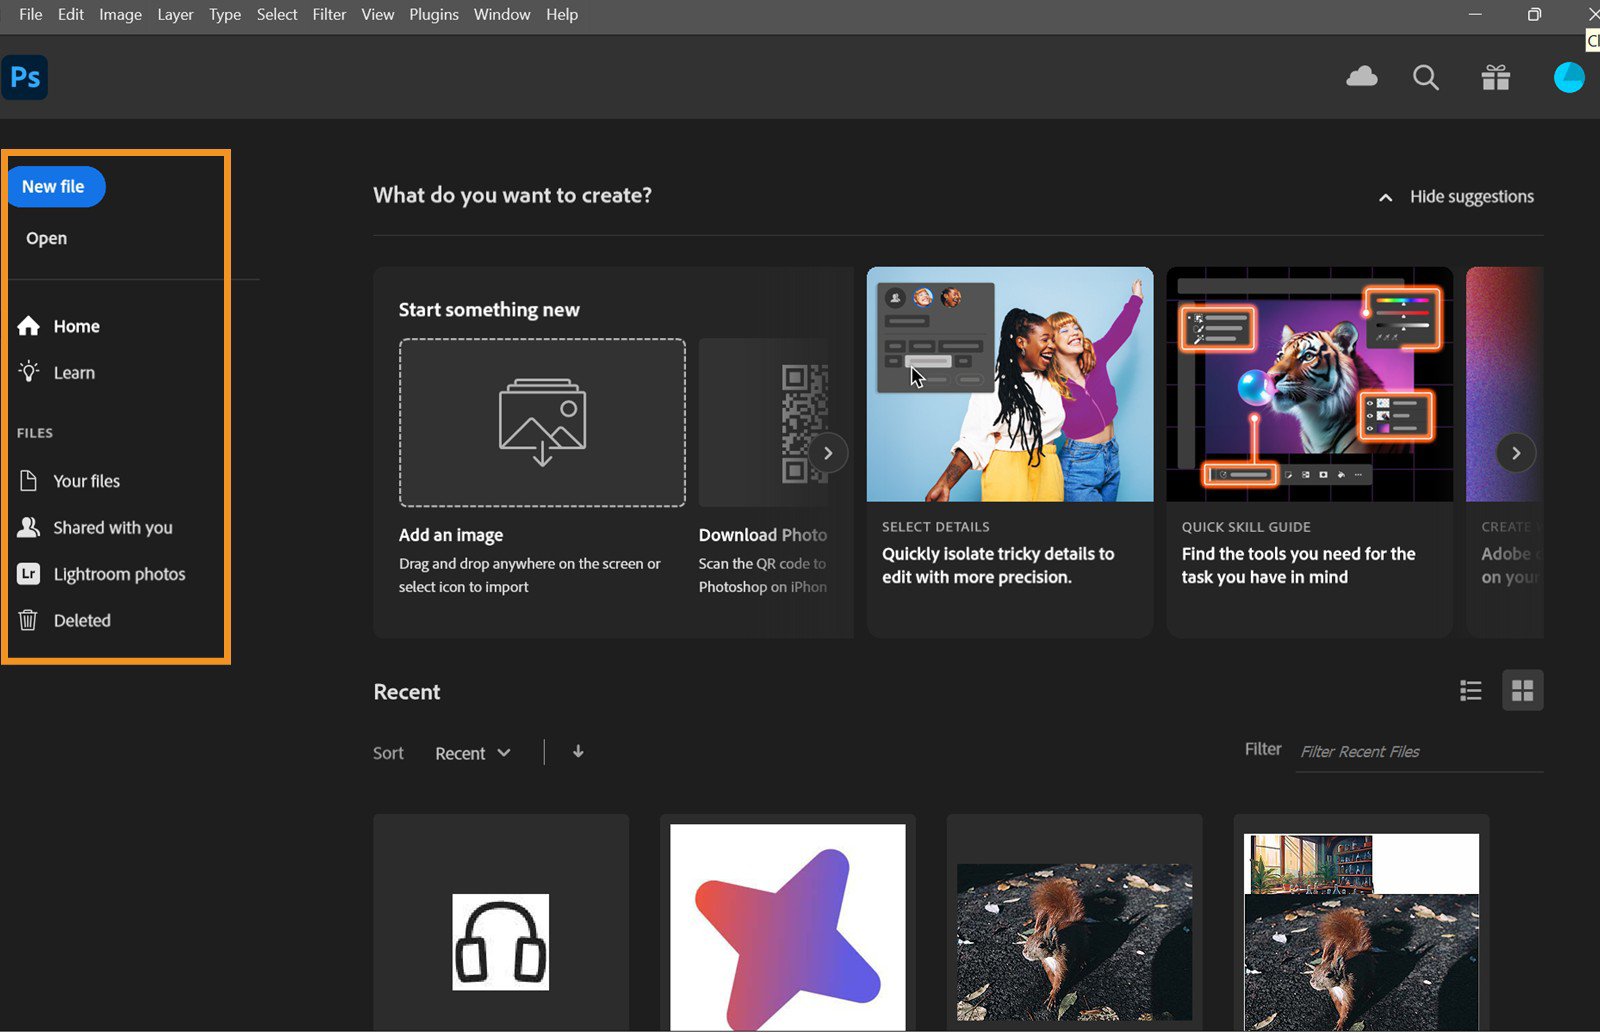Open Search in the top bar
The width and height of the screenshot is (1600, 1033).
[x=1426, y=77]
